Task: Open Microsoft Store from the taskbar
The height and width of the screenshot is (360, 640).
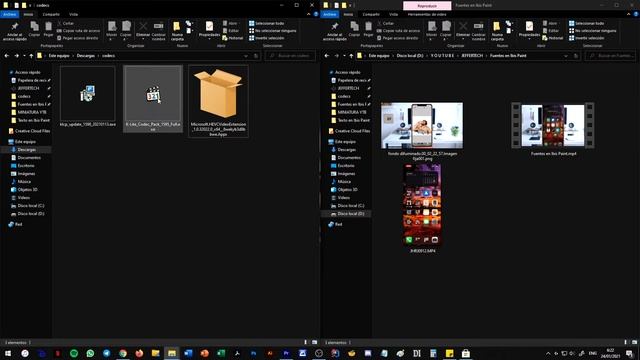Action: tap(466, 353)
